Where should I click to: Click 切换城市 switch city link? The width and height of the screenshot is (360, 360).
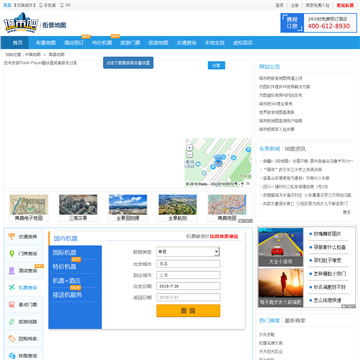pos(25,5)
